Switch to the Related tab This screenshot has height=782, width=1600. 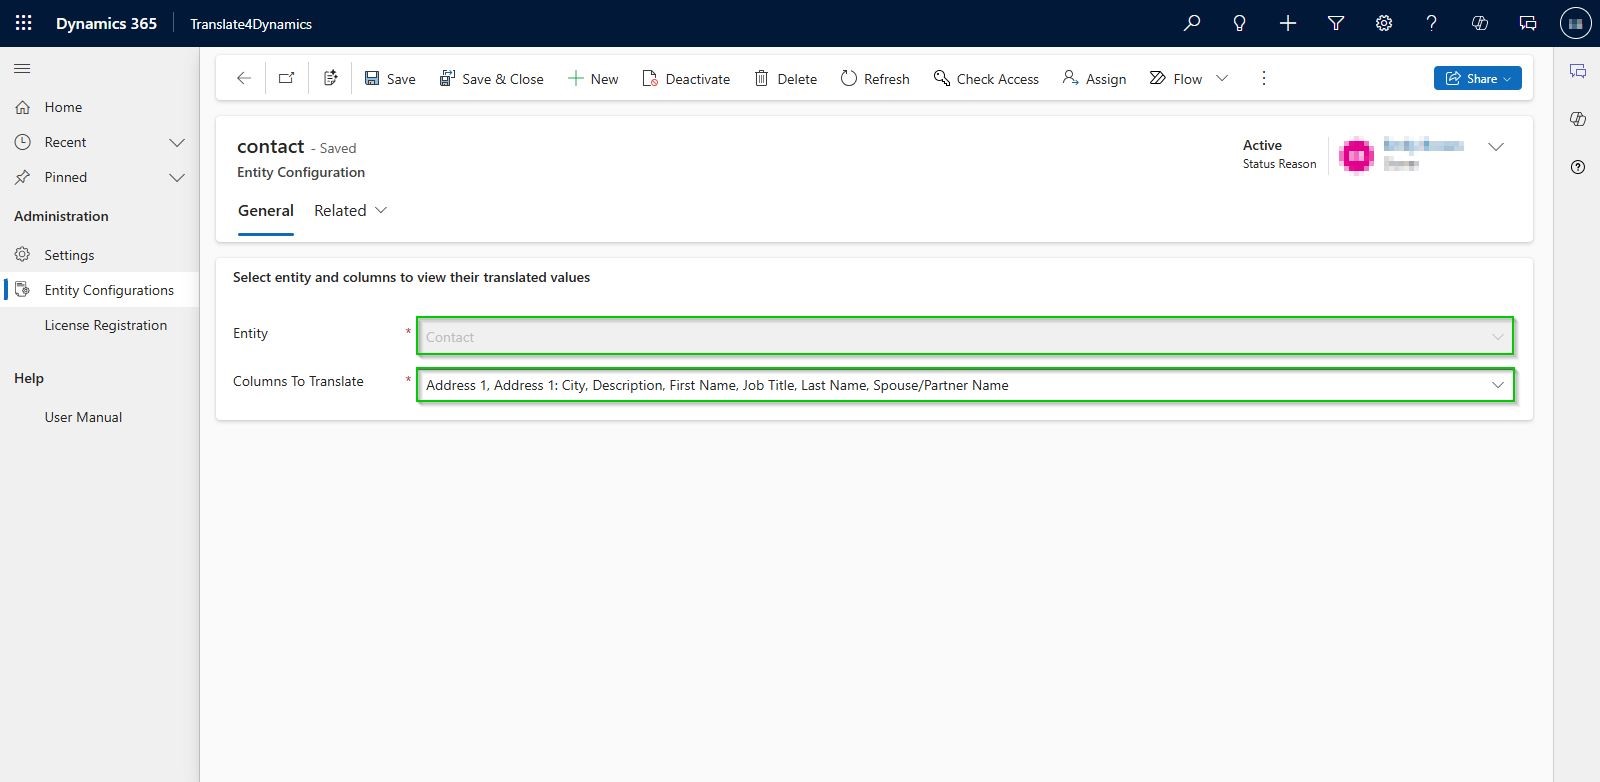pyautogui.click(x=350, y=210)
